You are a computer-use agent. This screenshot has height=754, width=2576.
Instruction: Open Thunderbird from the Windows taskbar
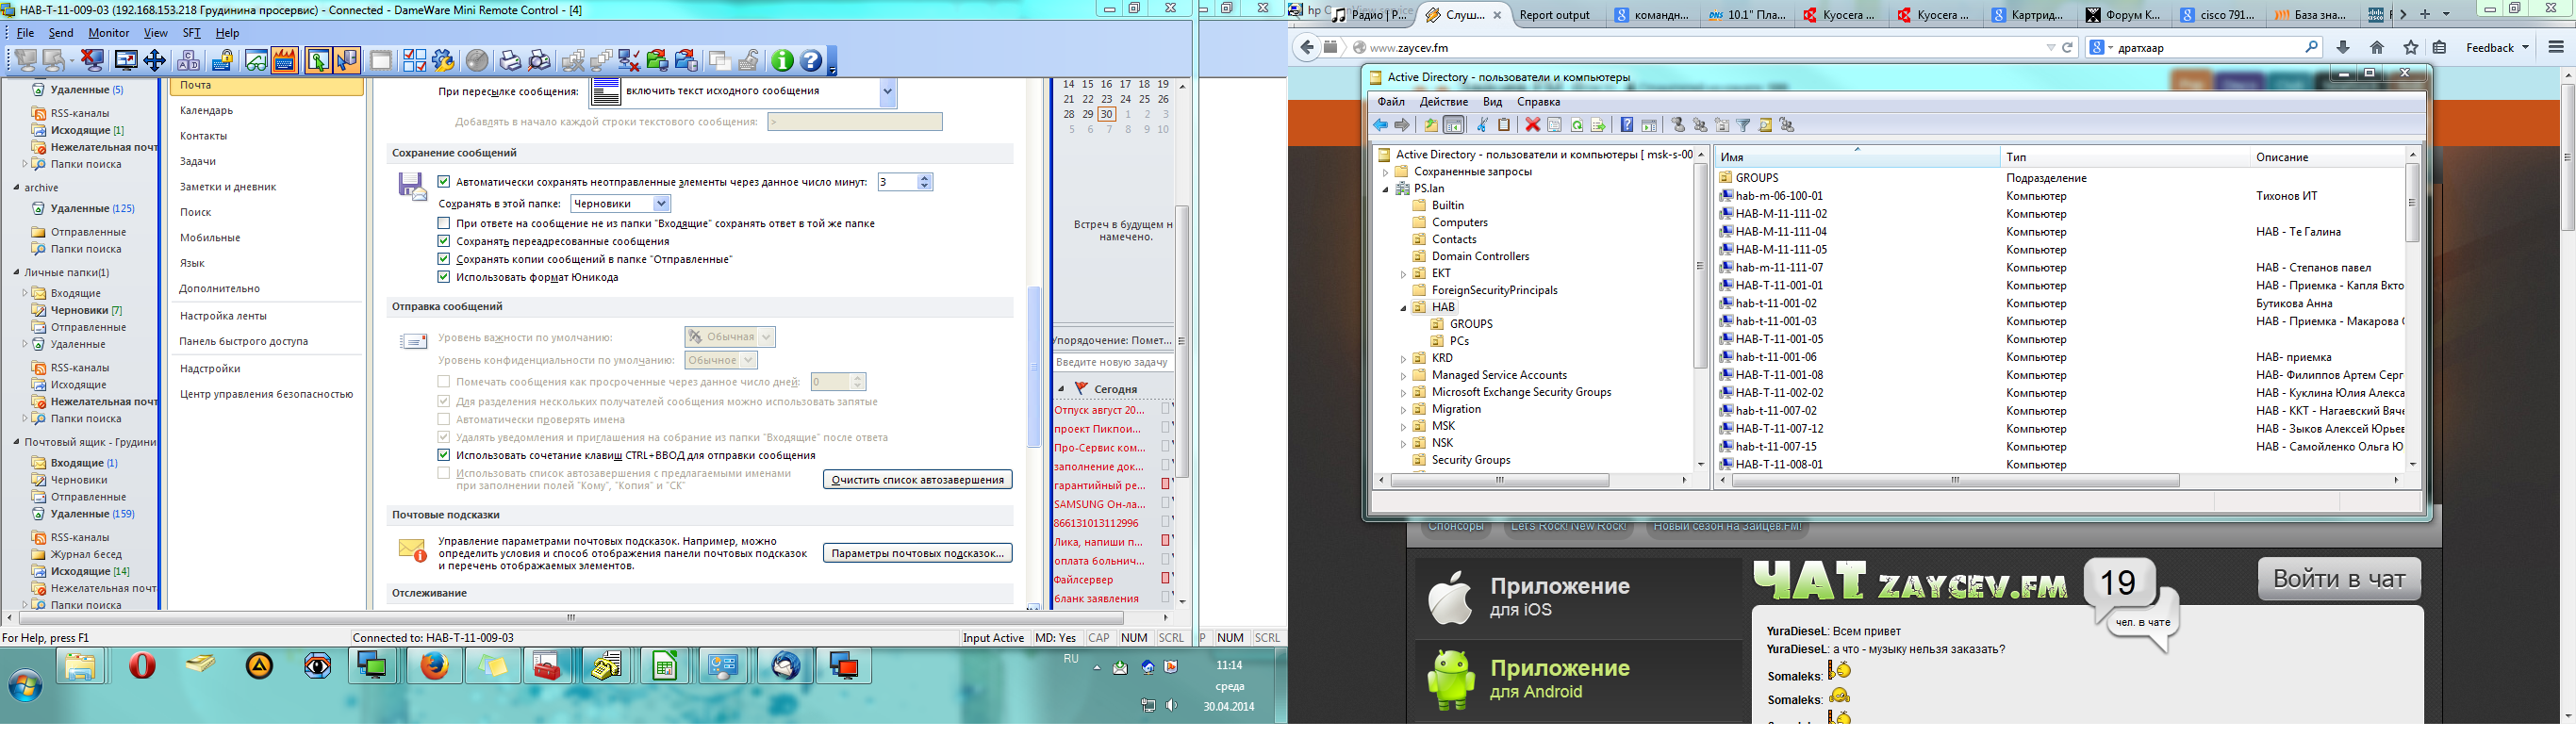786,666
